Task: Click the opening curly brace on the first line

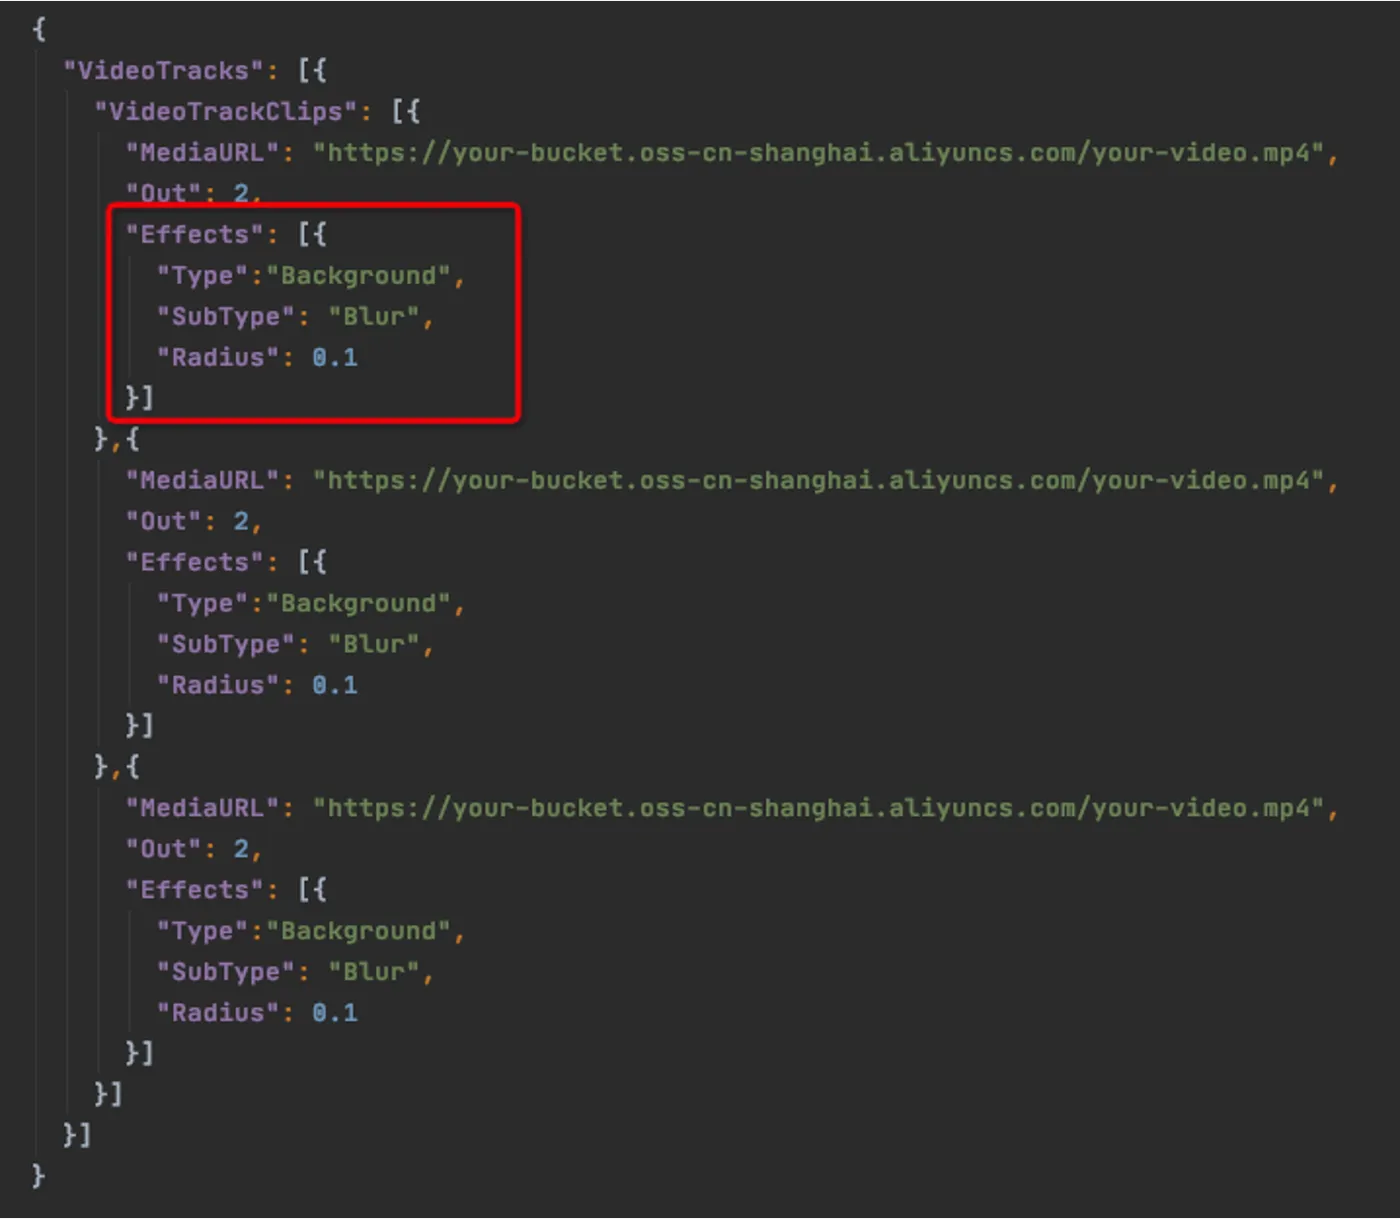Action: [39, 29]
